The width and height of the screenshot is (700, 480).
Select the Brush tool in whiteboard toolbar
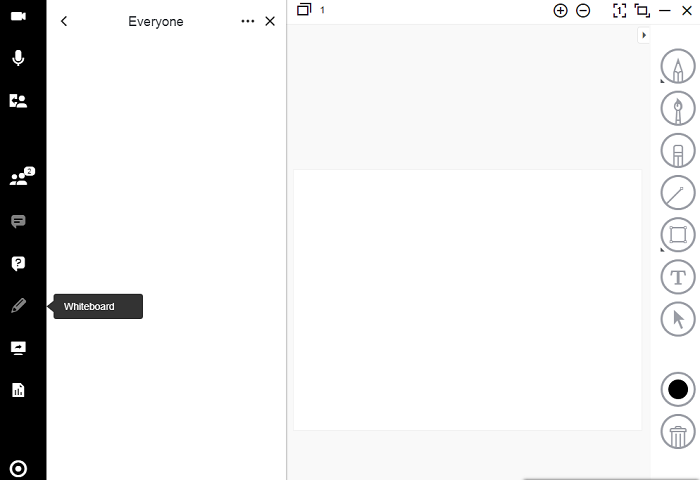[678, 110]
